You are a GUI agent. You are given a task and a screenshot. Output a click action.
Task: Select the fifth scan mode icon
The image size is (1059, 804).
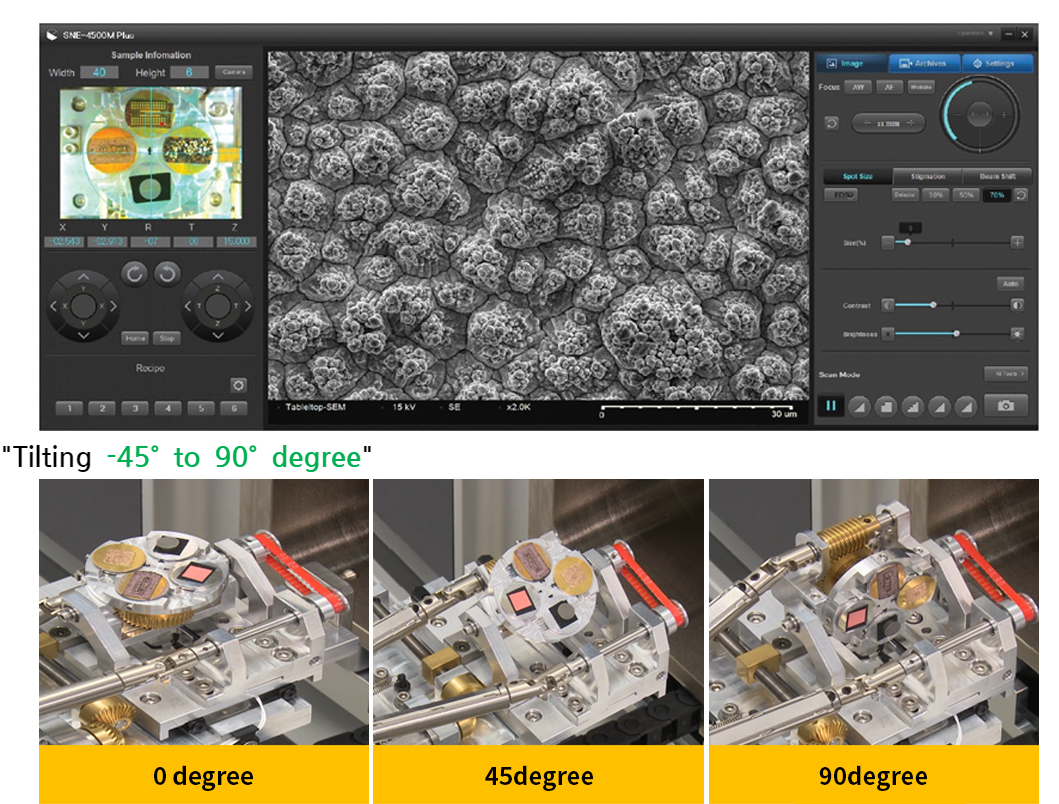pos(966,406)
